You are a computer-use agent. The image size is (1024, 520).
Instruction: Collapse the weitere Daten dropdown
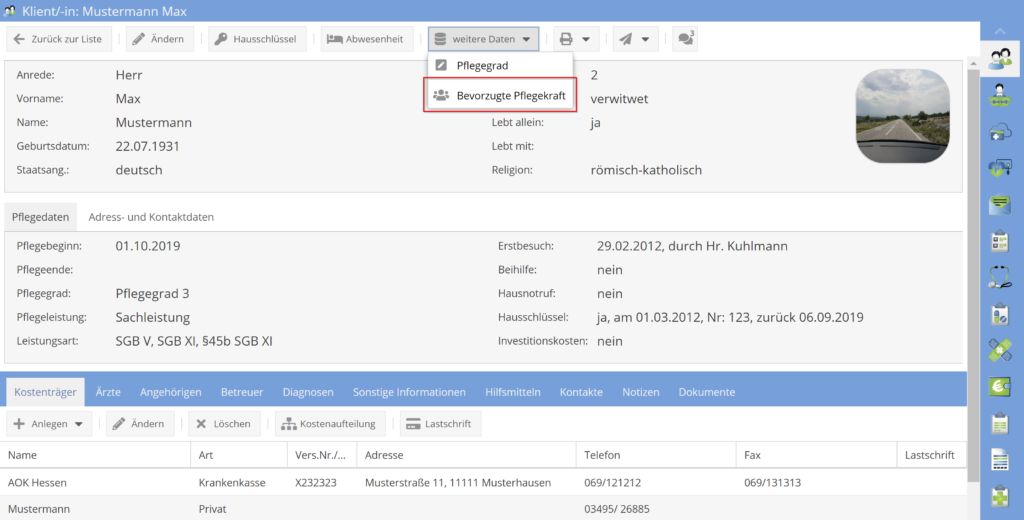coord(483,39)
